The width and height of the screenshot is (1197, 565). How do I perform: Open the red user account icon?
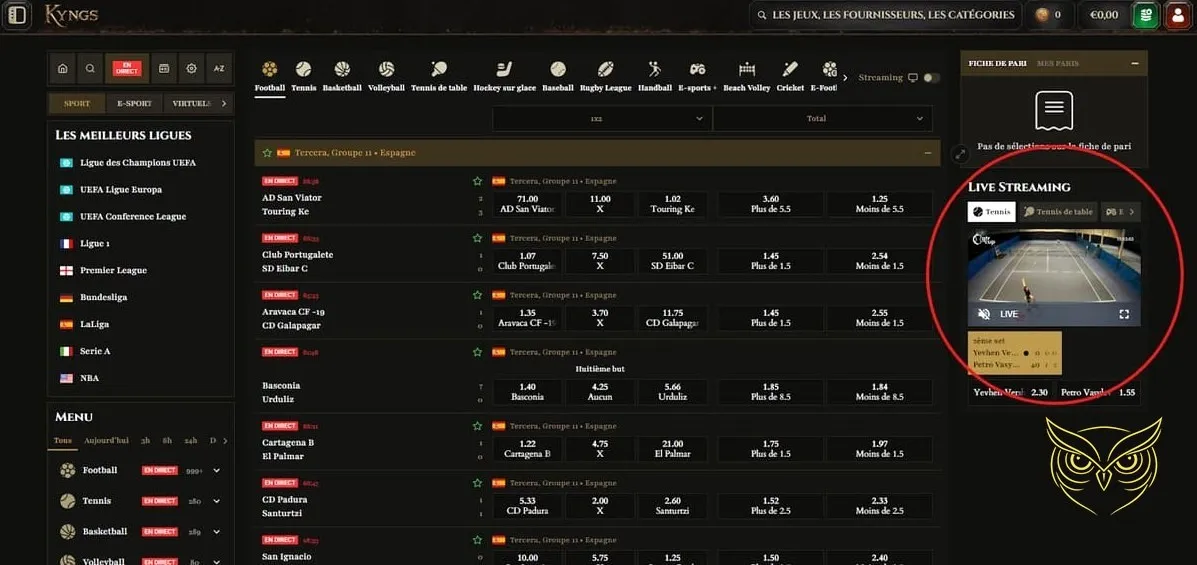coord(1178,15)
